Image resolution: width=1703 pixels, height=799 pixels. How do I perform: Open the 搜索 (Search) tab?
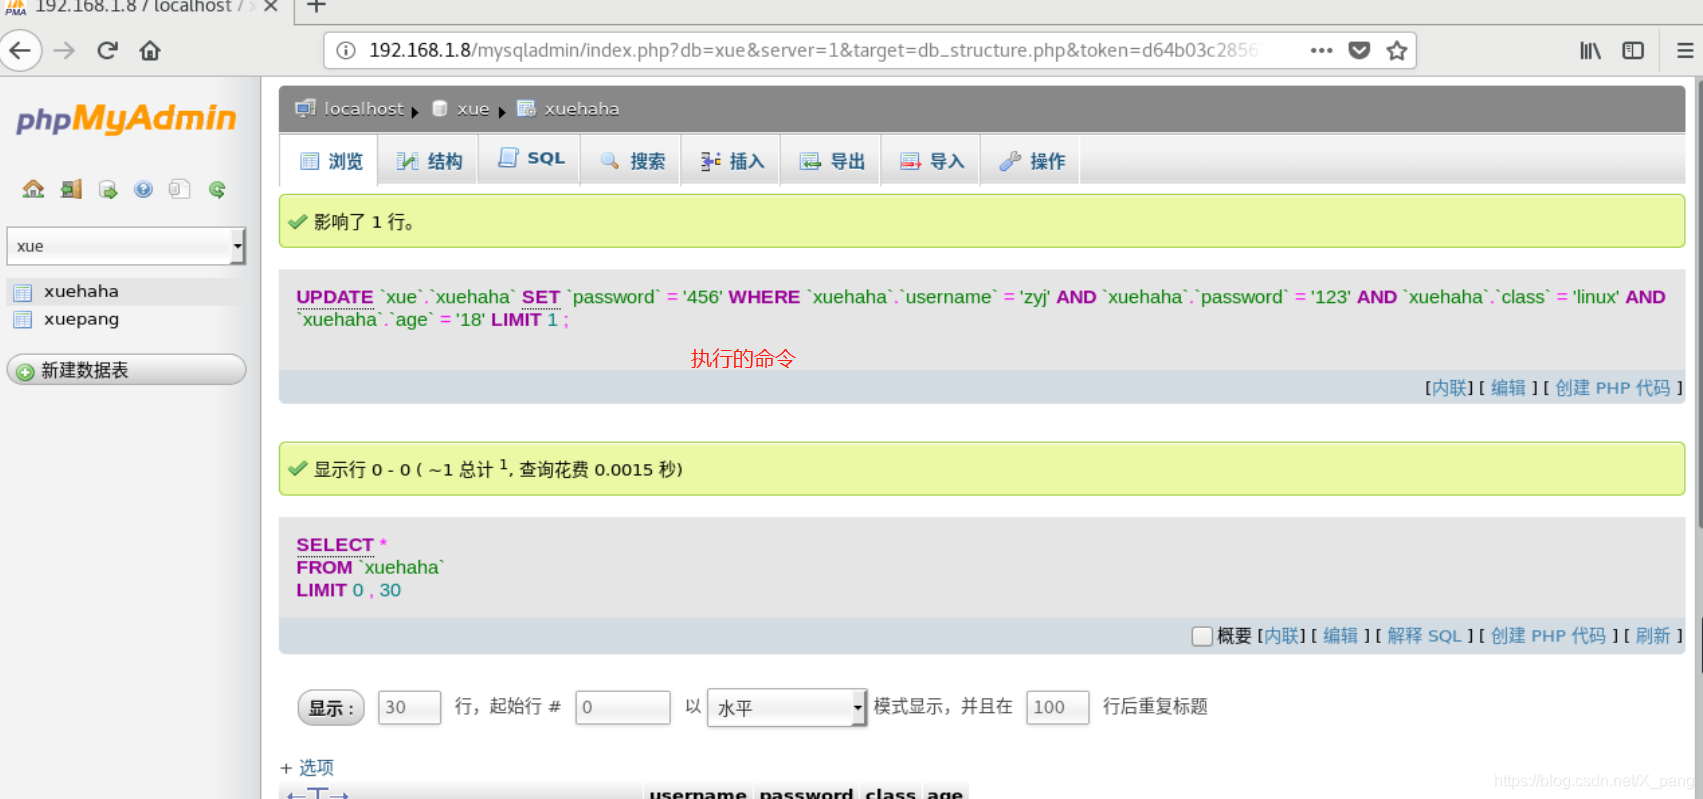(x=631, y=161)
